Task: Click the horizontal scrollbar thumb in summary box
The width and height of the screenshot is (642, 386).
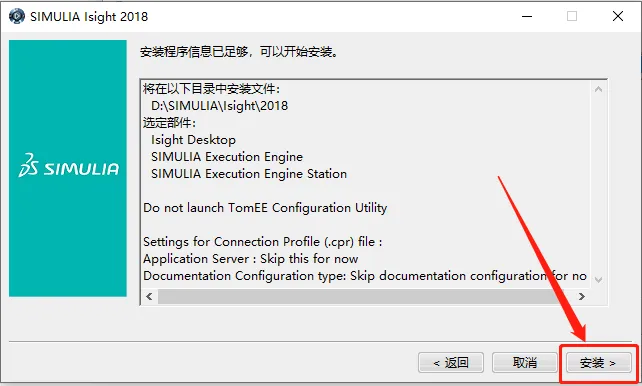Action: click(x=361, y=296)
